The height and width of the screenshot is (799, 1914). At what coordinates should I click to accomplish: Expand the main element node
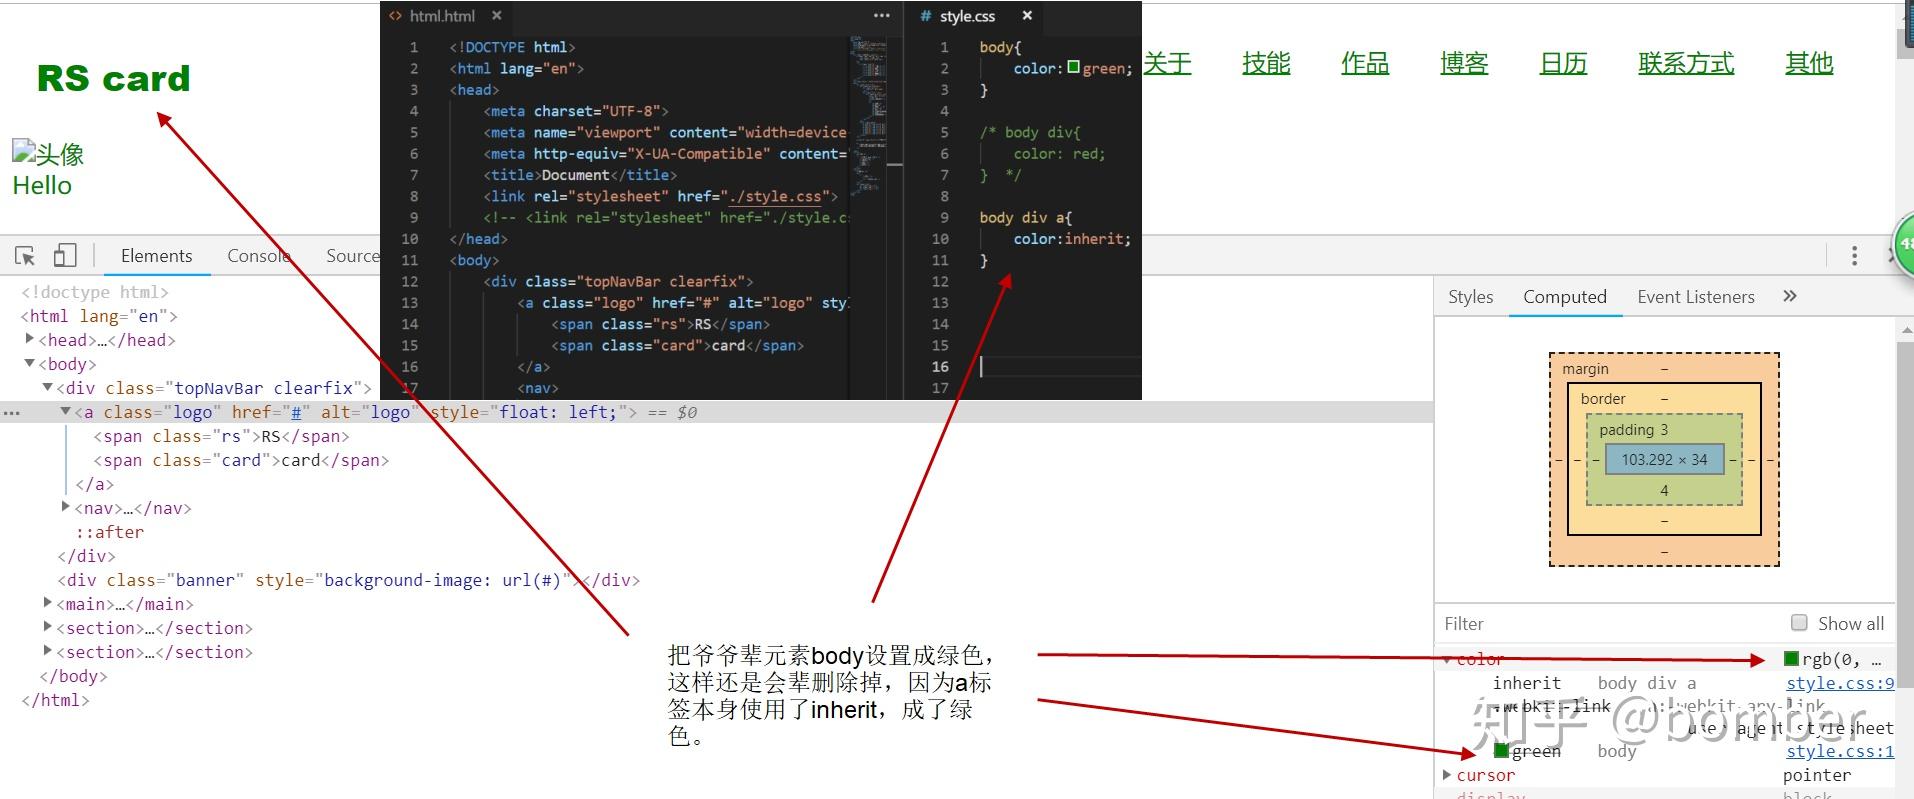(x=48, y=604)
